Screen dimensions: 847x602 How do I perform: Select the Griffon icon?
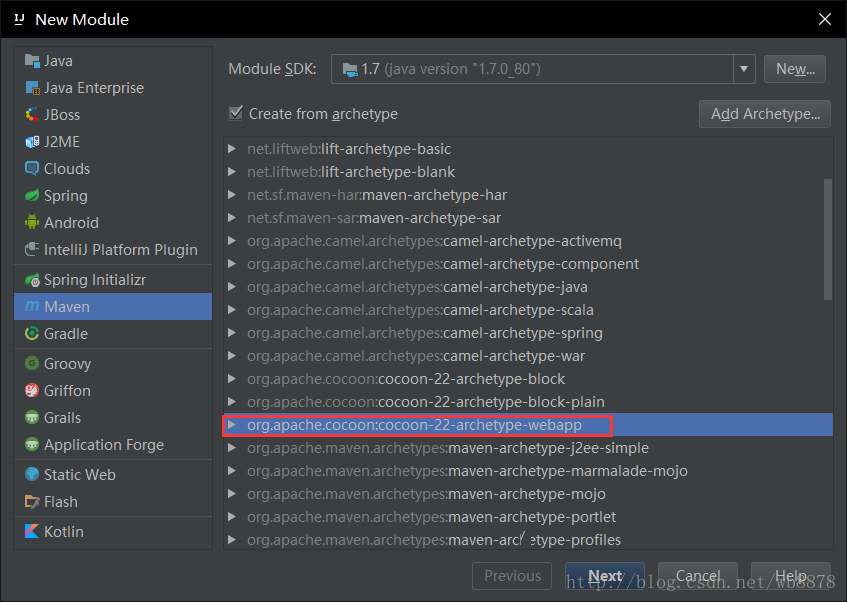coord(32,390)
